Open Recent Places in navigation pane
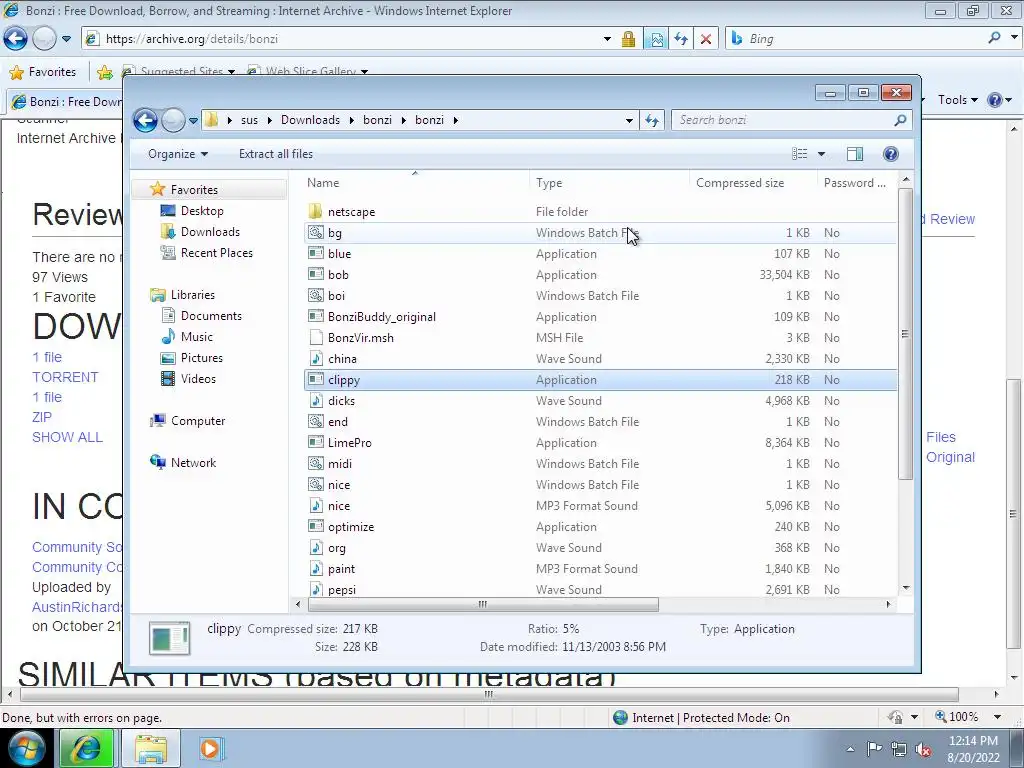Screen dimensions: 1024x768 (216, 253)
